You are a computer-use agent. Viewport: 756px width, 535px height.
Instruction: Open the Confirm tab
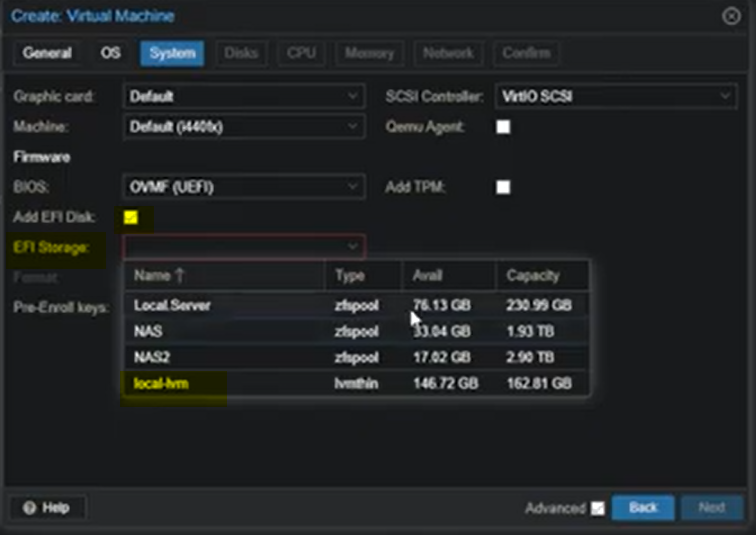click(526, 53)
